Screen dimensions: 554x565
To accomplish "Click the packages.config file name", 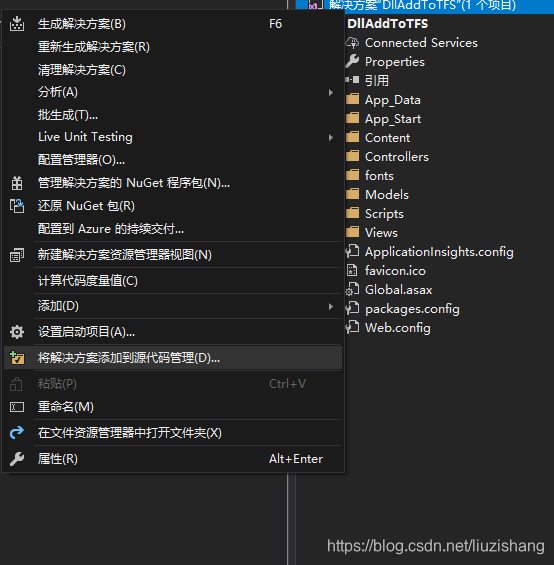I will point(412,309).
